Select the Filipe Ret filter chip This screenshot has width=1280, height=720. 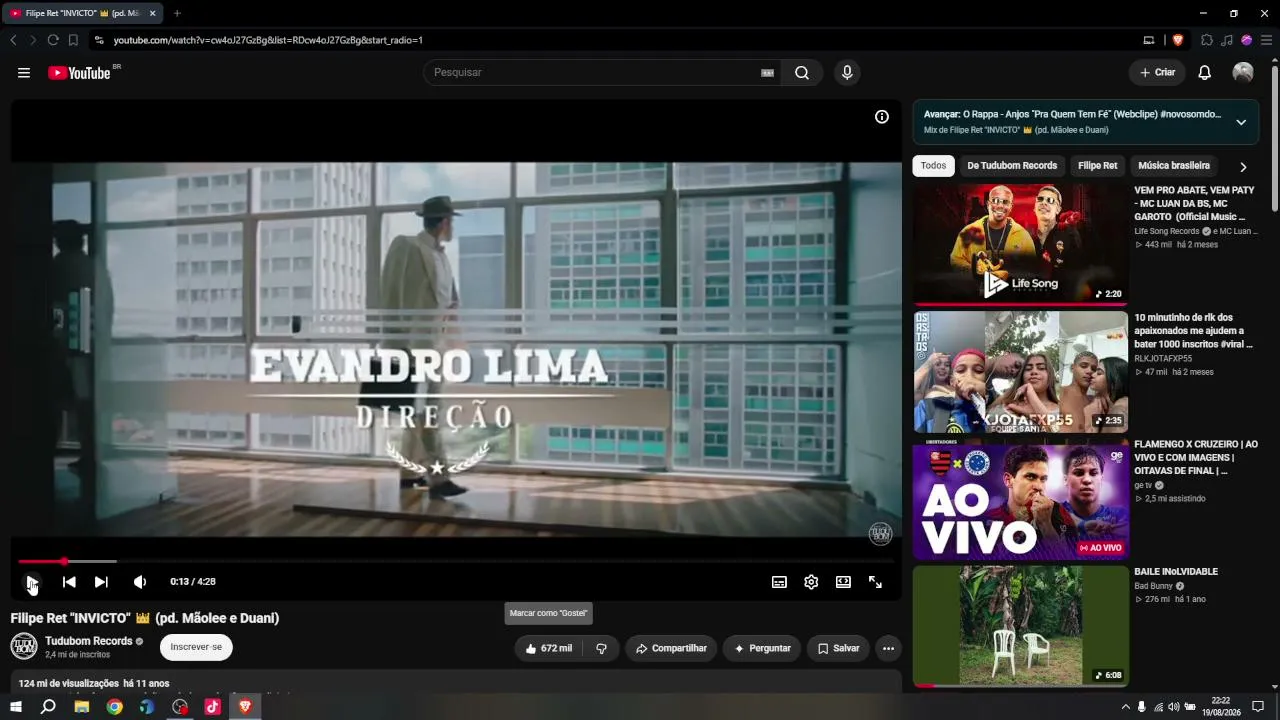(x=1097, y=166)
